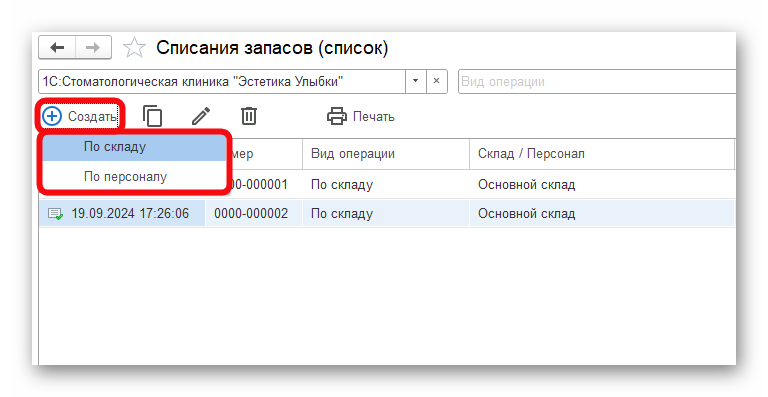The width and height of the screenshot is (768, 397).
Task: Clear the organization field with X
Action: pyautogui.click(x=436, y=81)
